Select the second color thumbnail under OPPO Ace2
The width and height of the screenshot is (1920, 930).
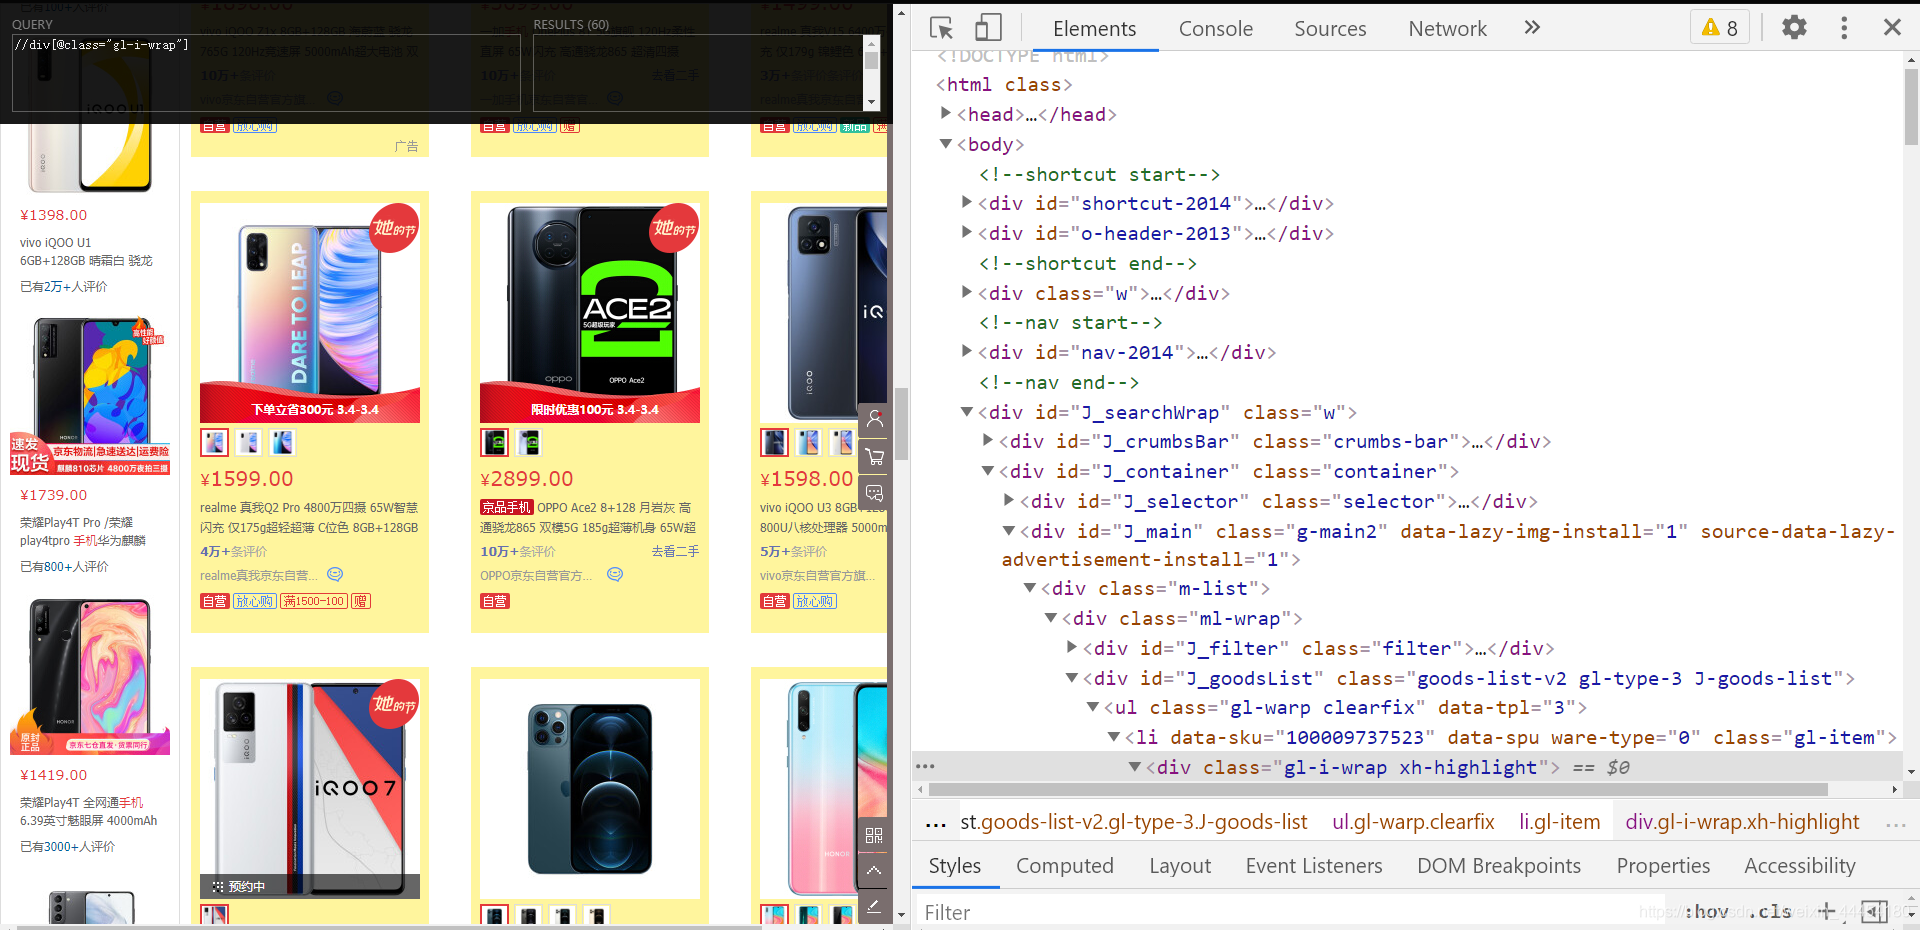click(x=529, y=442)
